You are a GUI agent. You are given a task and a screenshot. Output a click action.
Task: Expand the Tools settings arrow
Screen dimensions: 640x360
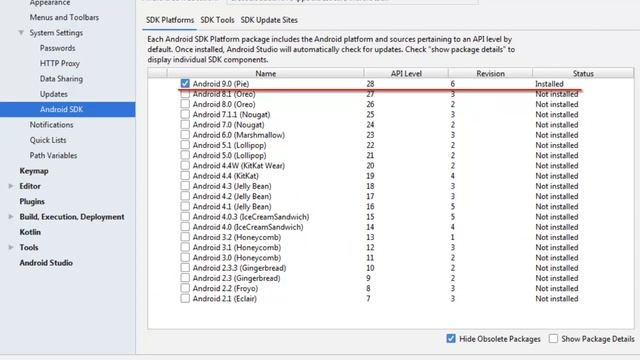[11, 247]
